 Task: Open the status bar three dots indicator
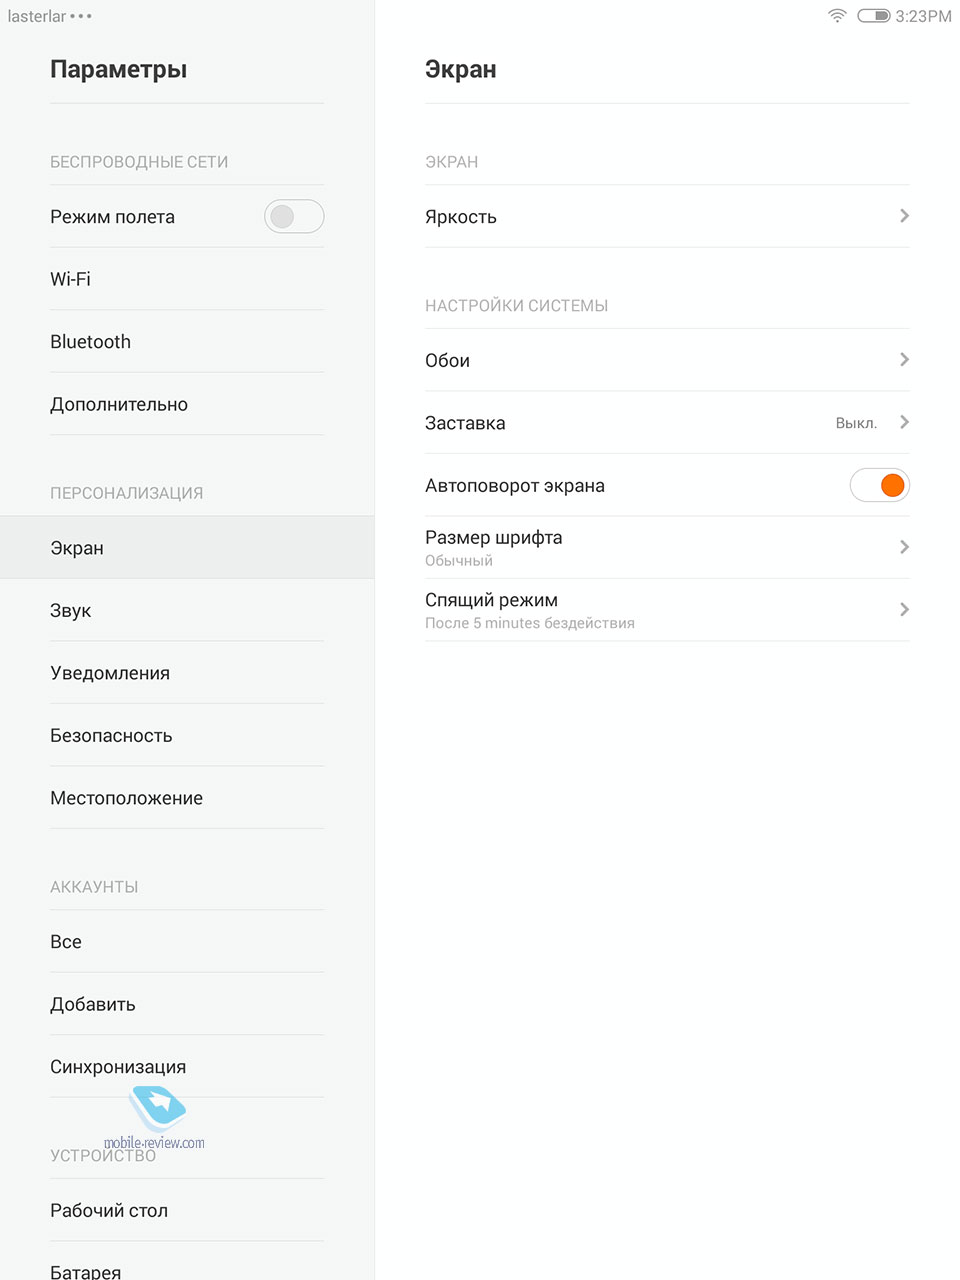(81, 16)
